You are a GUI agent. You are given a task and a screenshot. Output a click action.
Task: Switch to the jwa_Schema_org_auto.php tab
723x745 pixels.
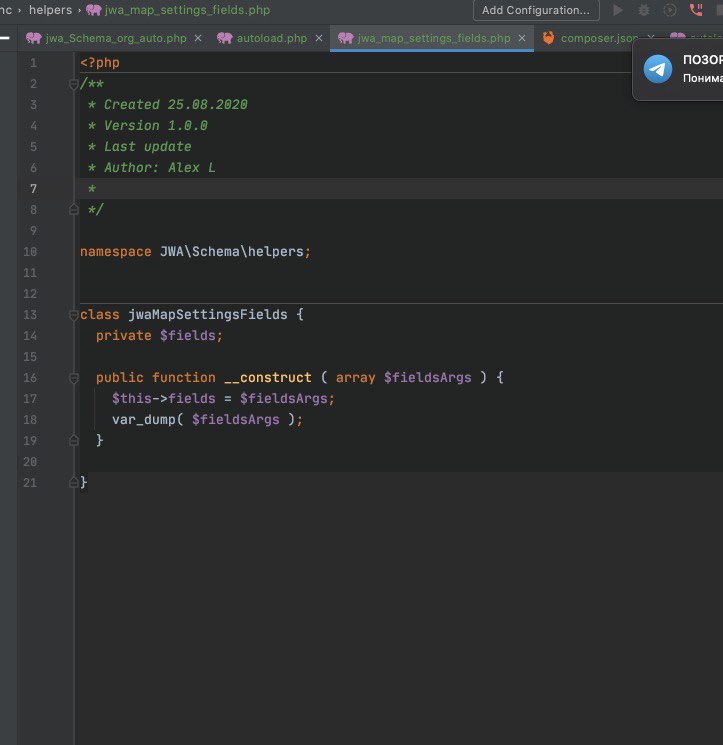116,38
